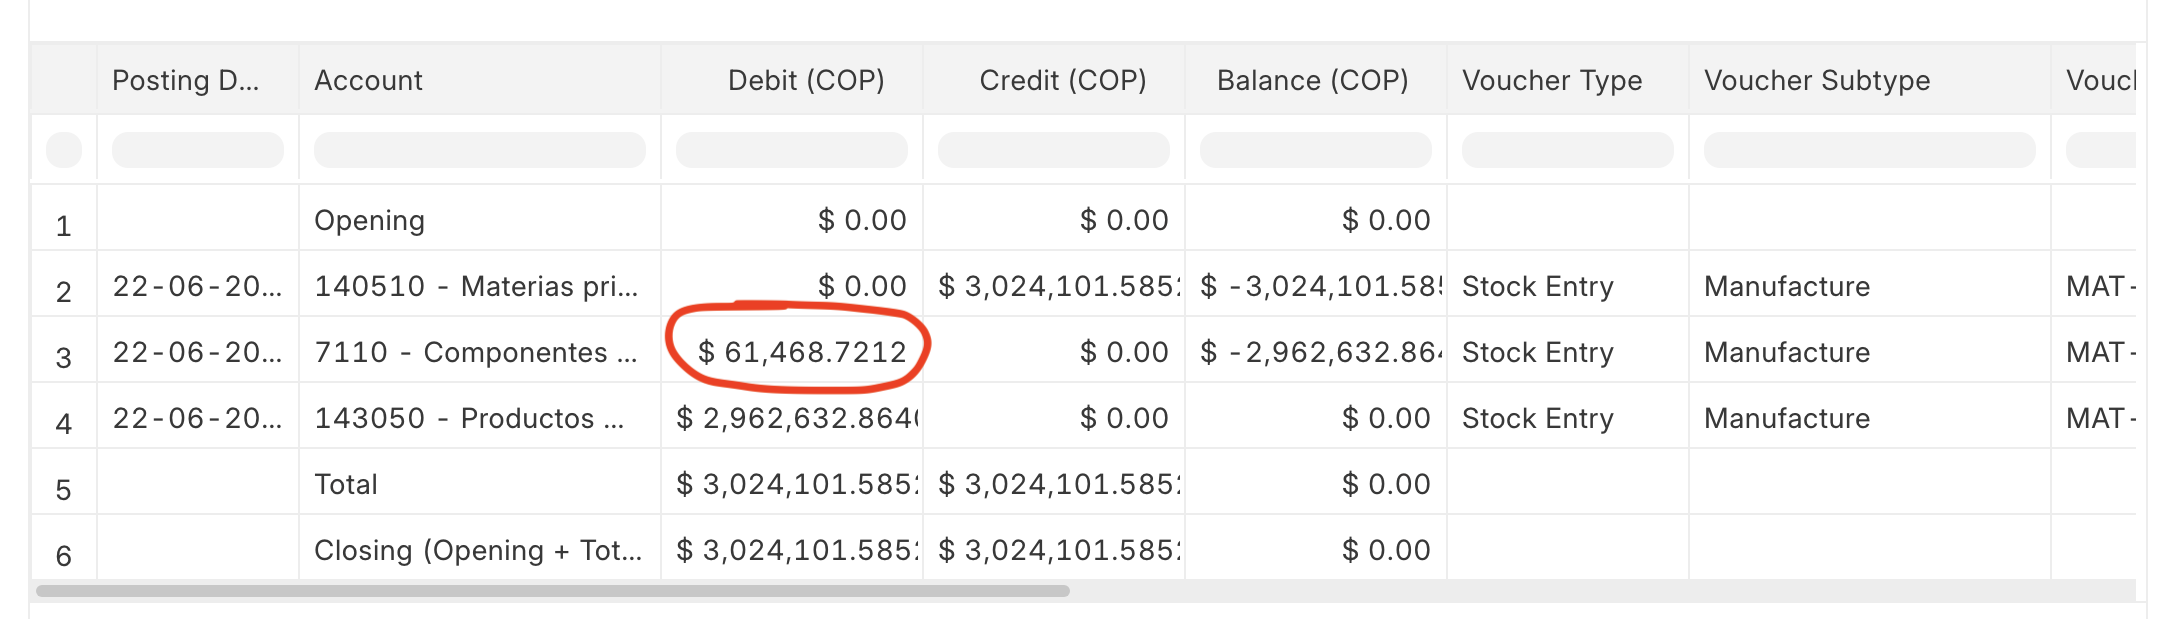2176x619 pixels.
Task: Focus the Posting Date filter field
Action: click(x=198, y=150)
